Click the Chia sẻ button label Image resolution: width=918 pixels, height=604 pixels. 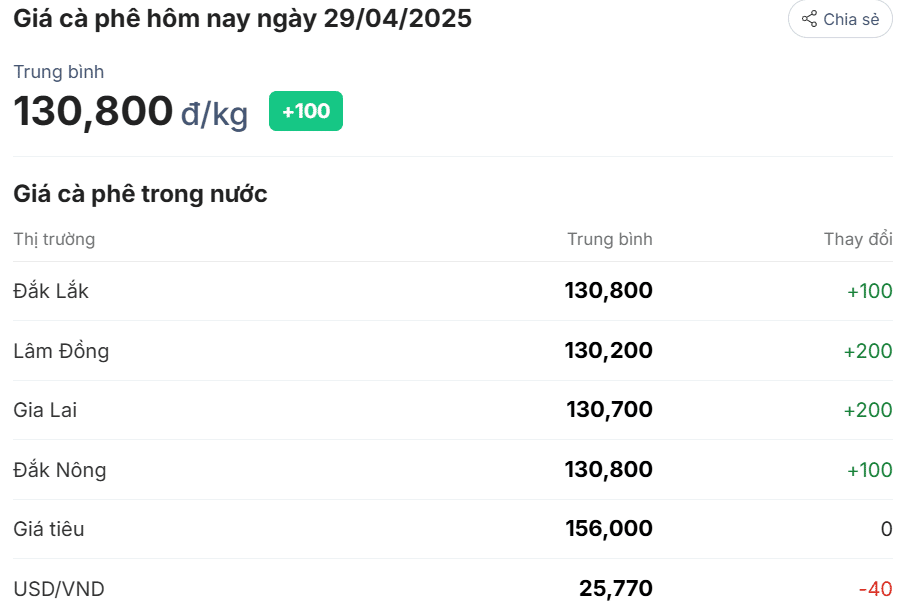coord(851,19)
